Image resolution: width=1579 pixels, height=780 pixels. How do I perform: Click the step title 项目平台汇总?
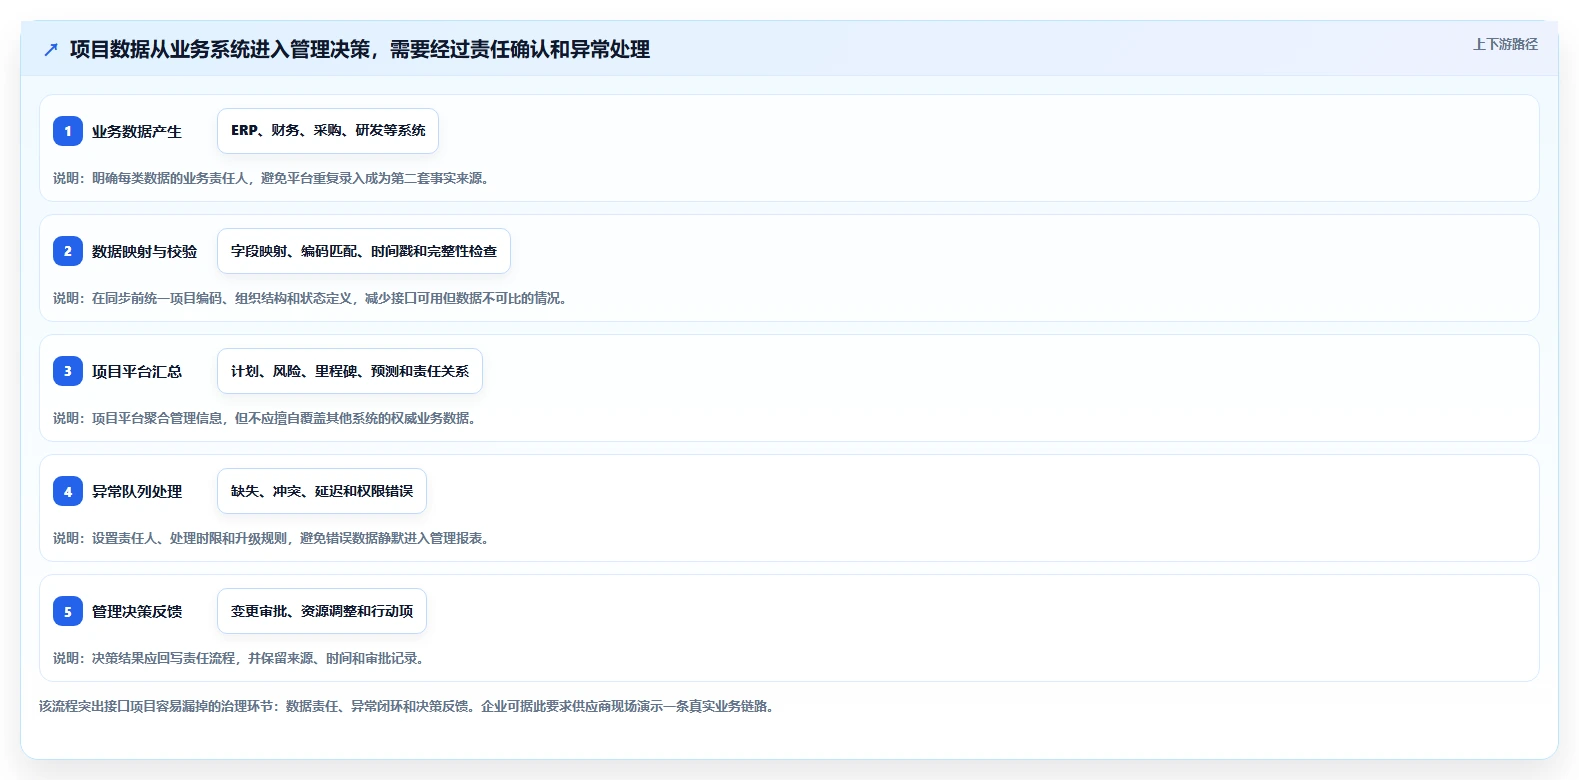point(137,371)
